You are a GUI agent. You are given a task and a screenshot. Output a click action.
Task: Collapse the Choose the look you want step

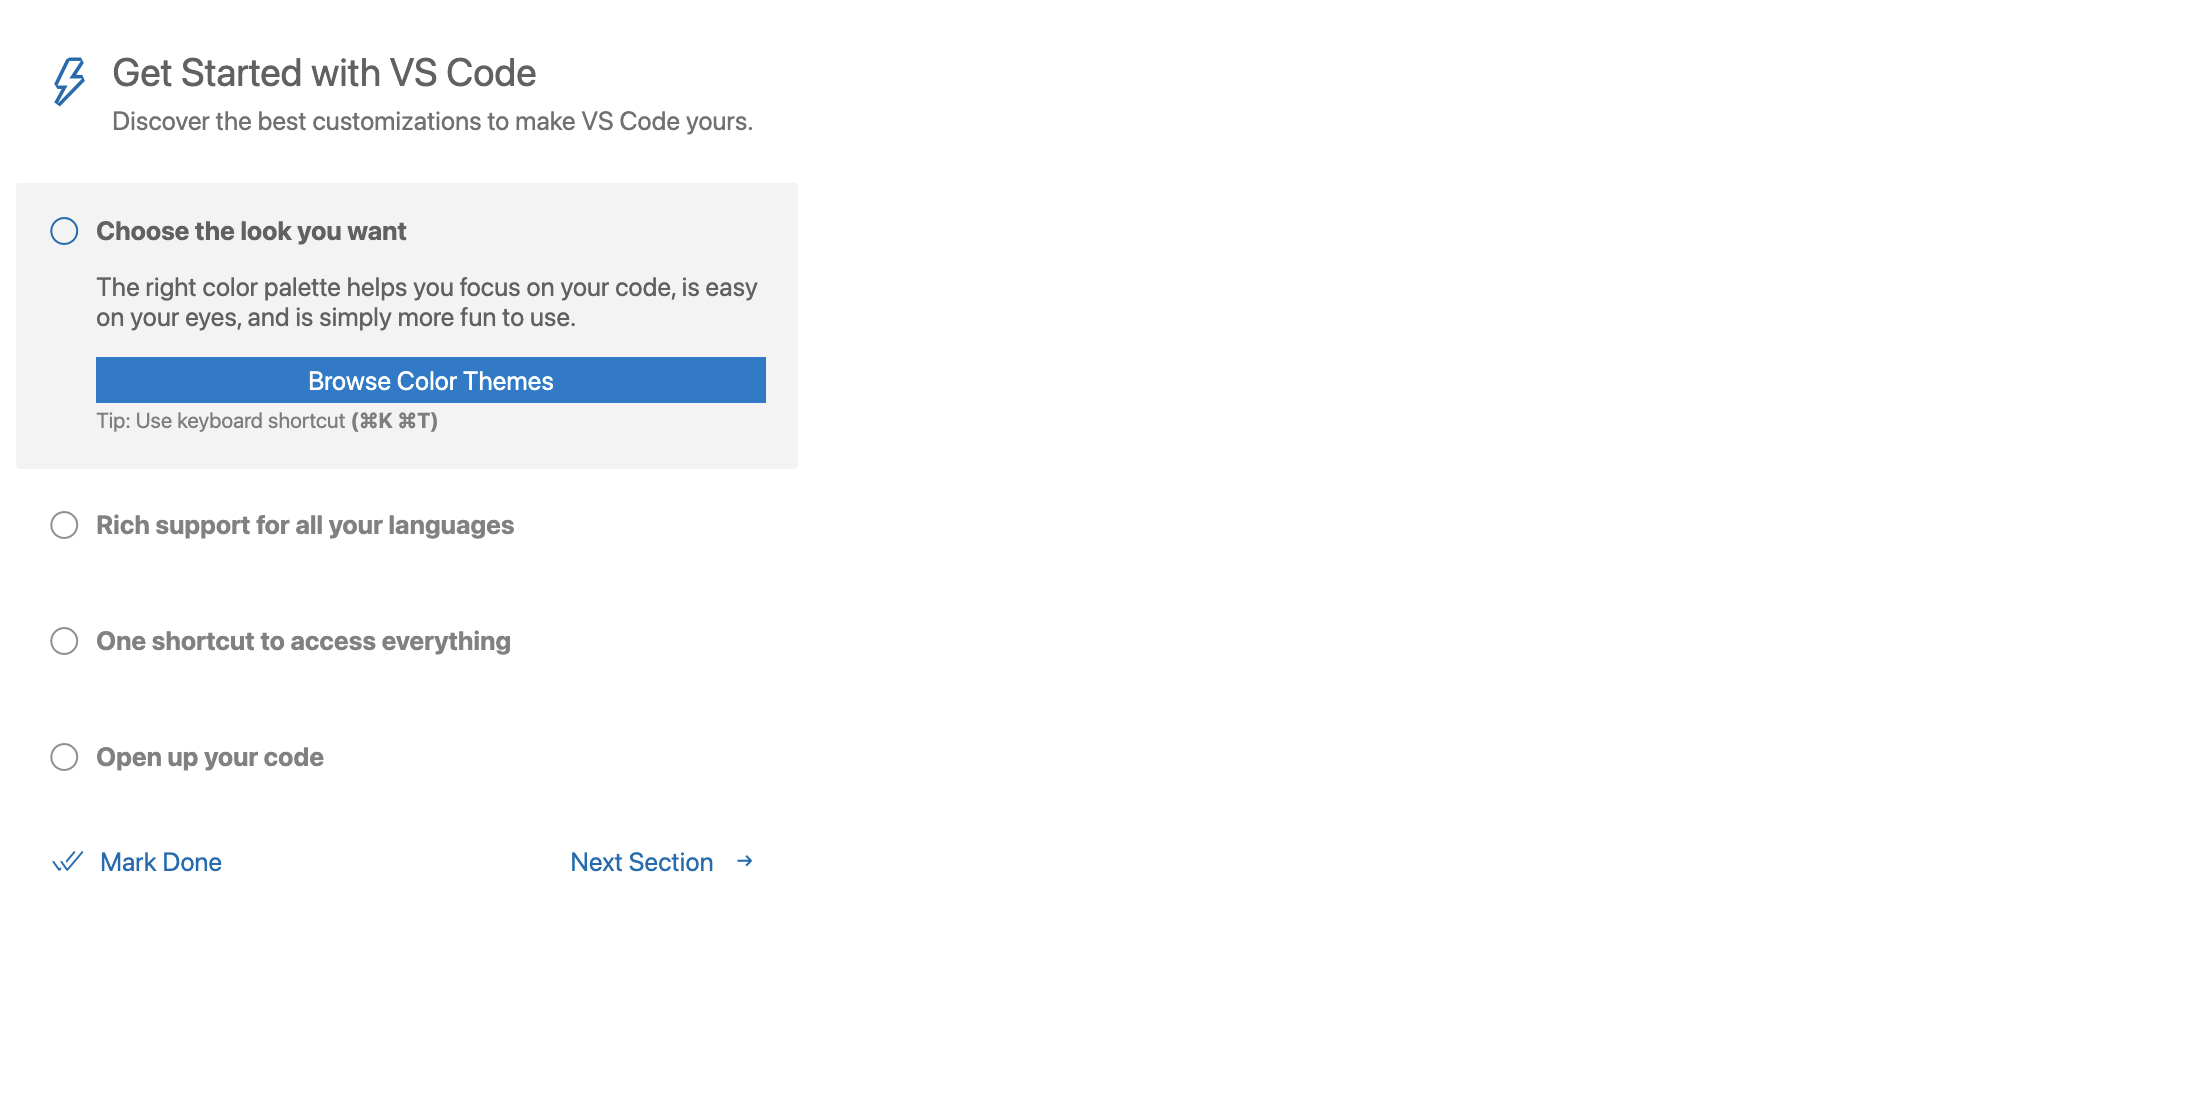pyautogui.click(x=250, y=231)
